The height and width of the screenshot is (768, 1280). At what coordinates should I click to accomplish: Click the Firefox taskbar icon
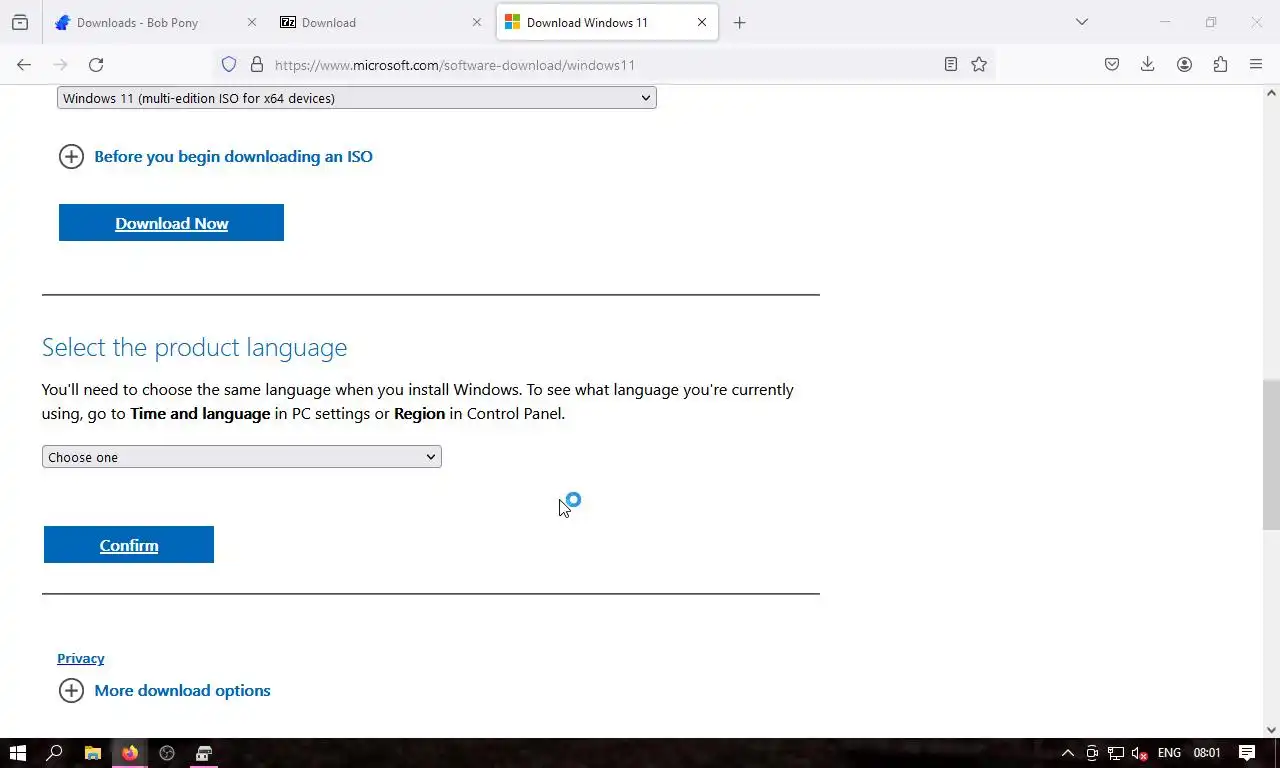pos(130,753)
